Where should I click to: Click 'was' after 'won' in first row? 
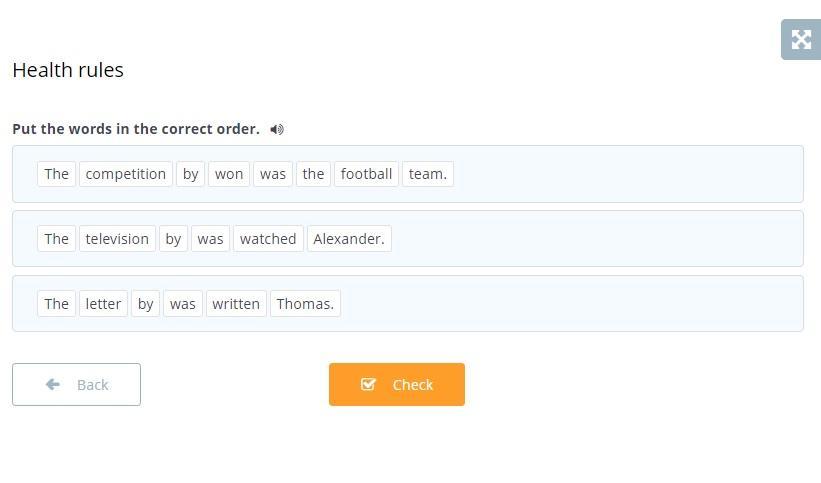(x=273, y=174)
